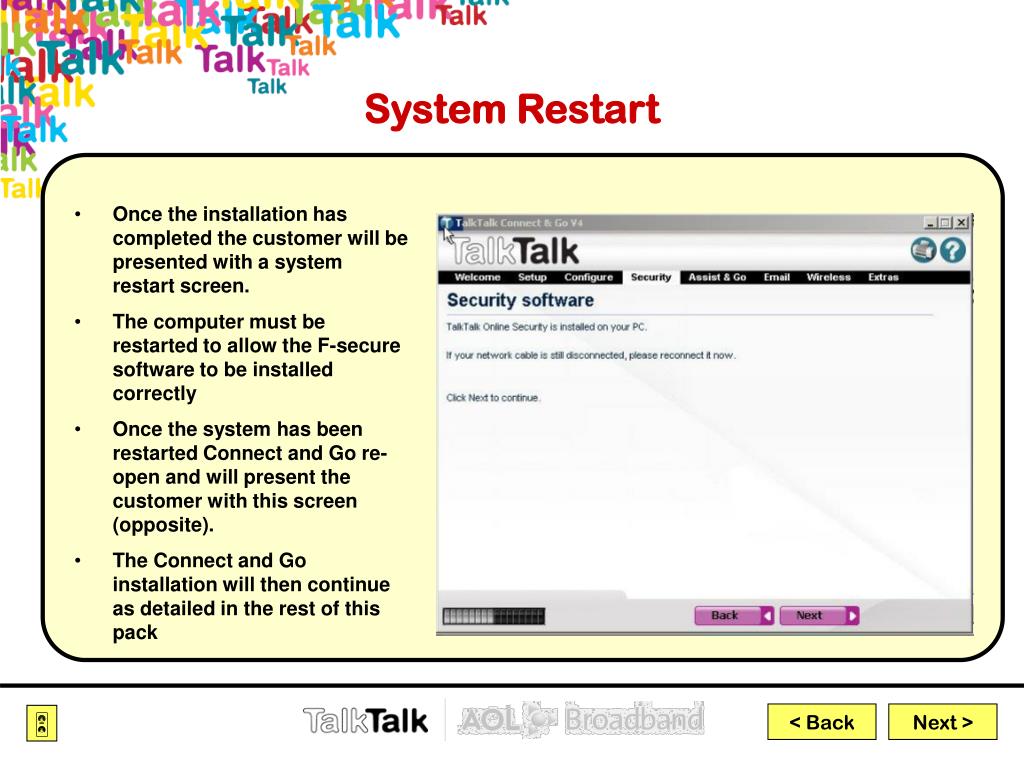Switch to the Email tab
Screen dimensions: 1024x768
tap(776, 277)
